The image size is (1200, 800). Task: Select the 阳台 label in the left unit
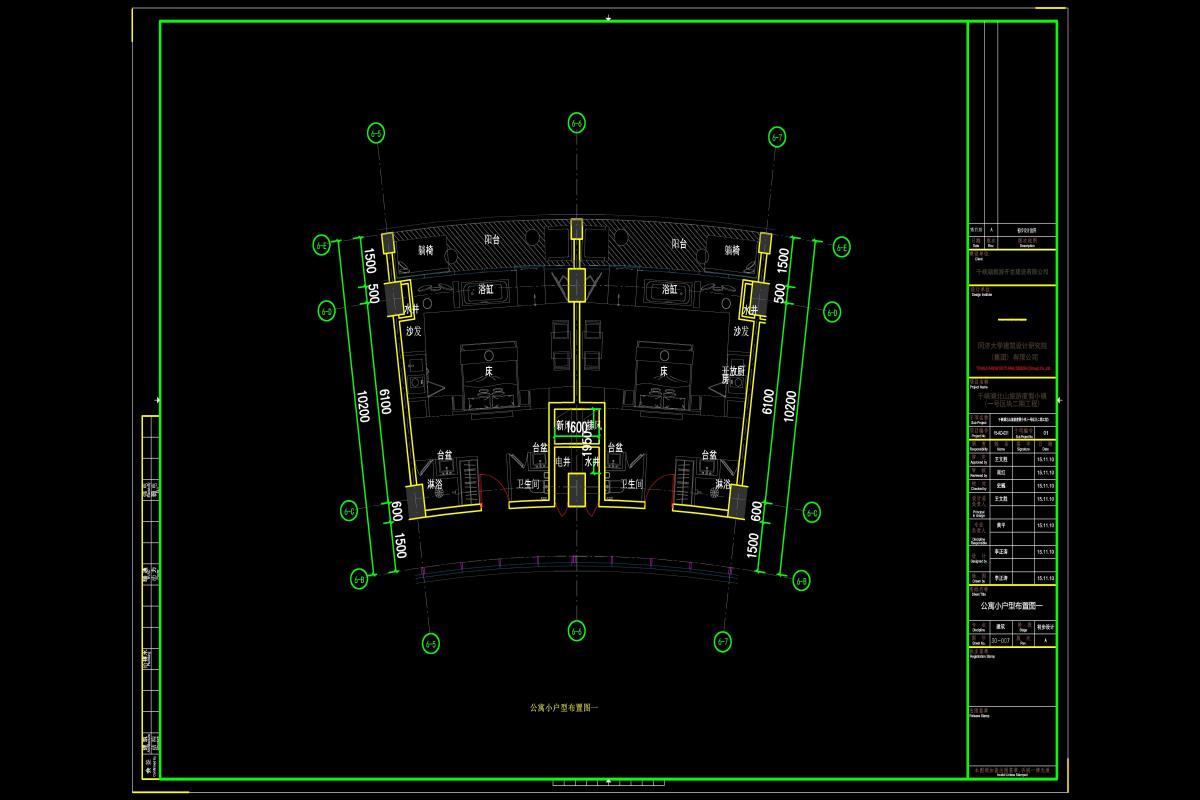492,241
